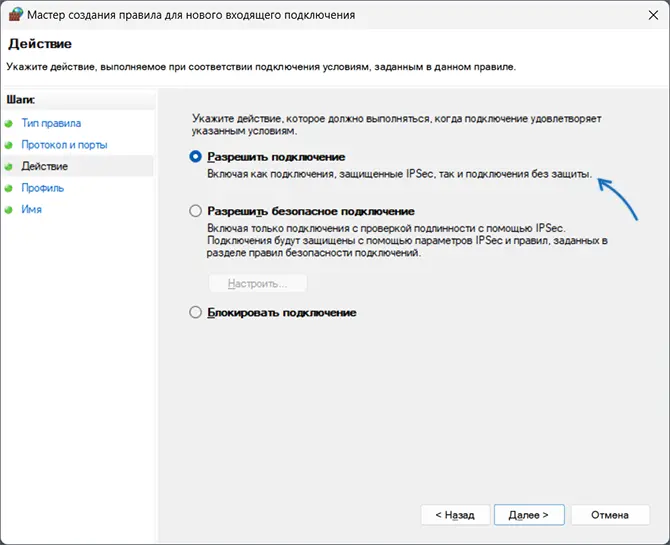Click the greyed-out Настроить... button
Screen dimensions: 670x545
point(257,284)
